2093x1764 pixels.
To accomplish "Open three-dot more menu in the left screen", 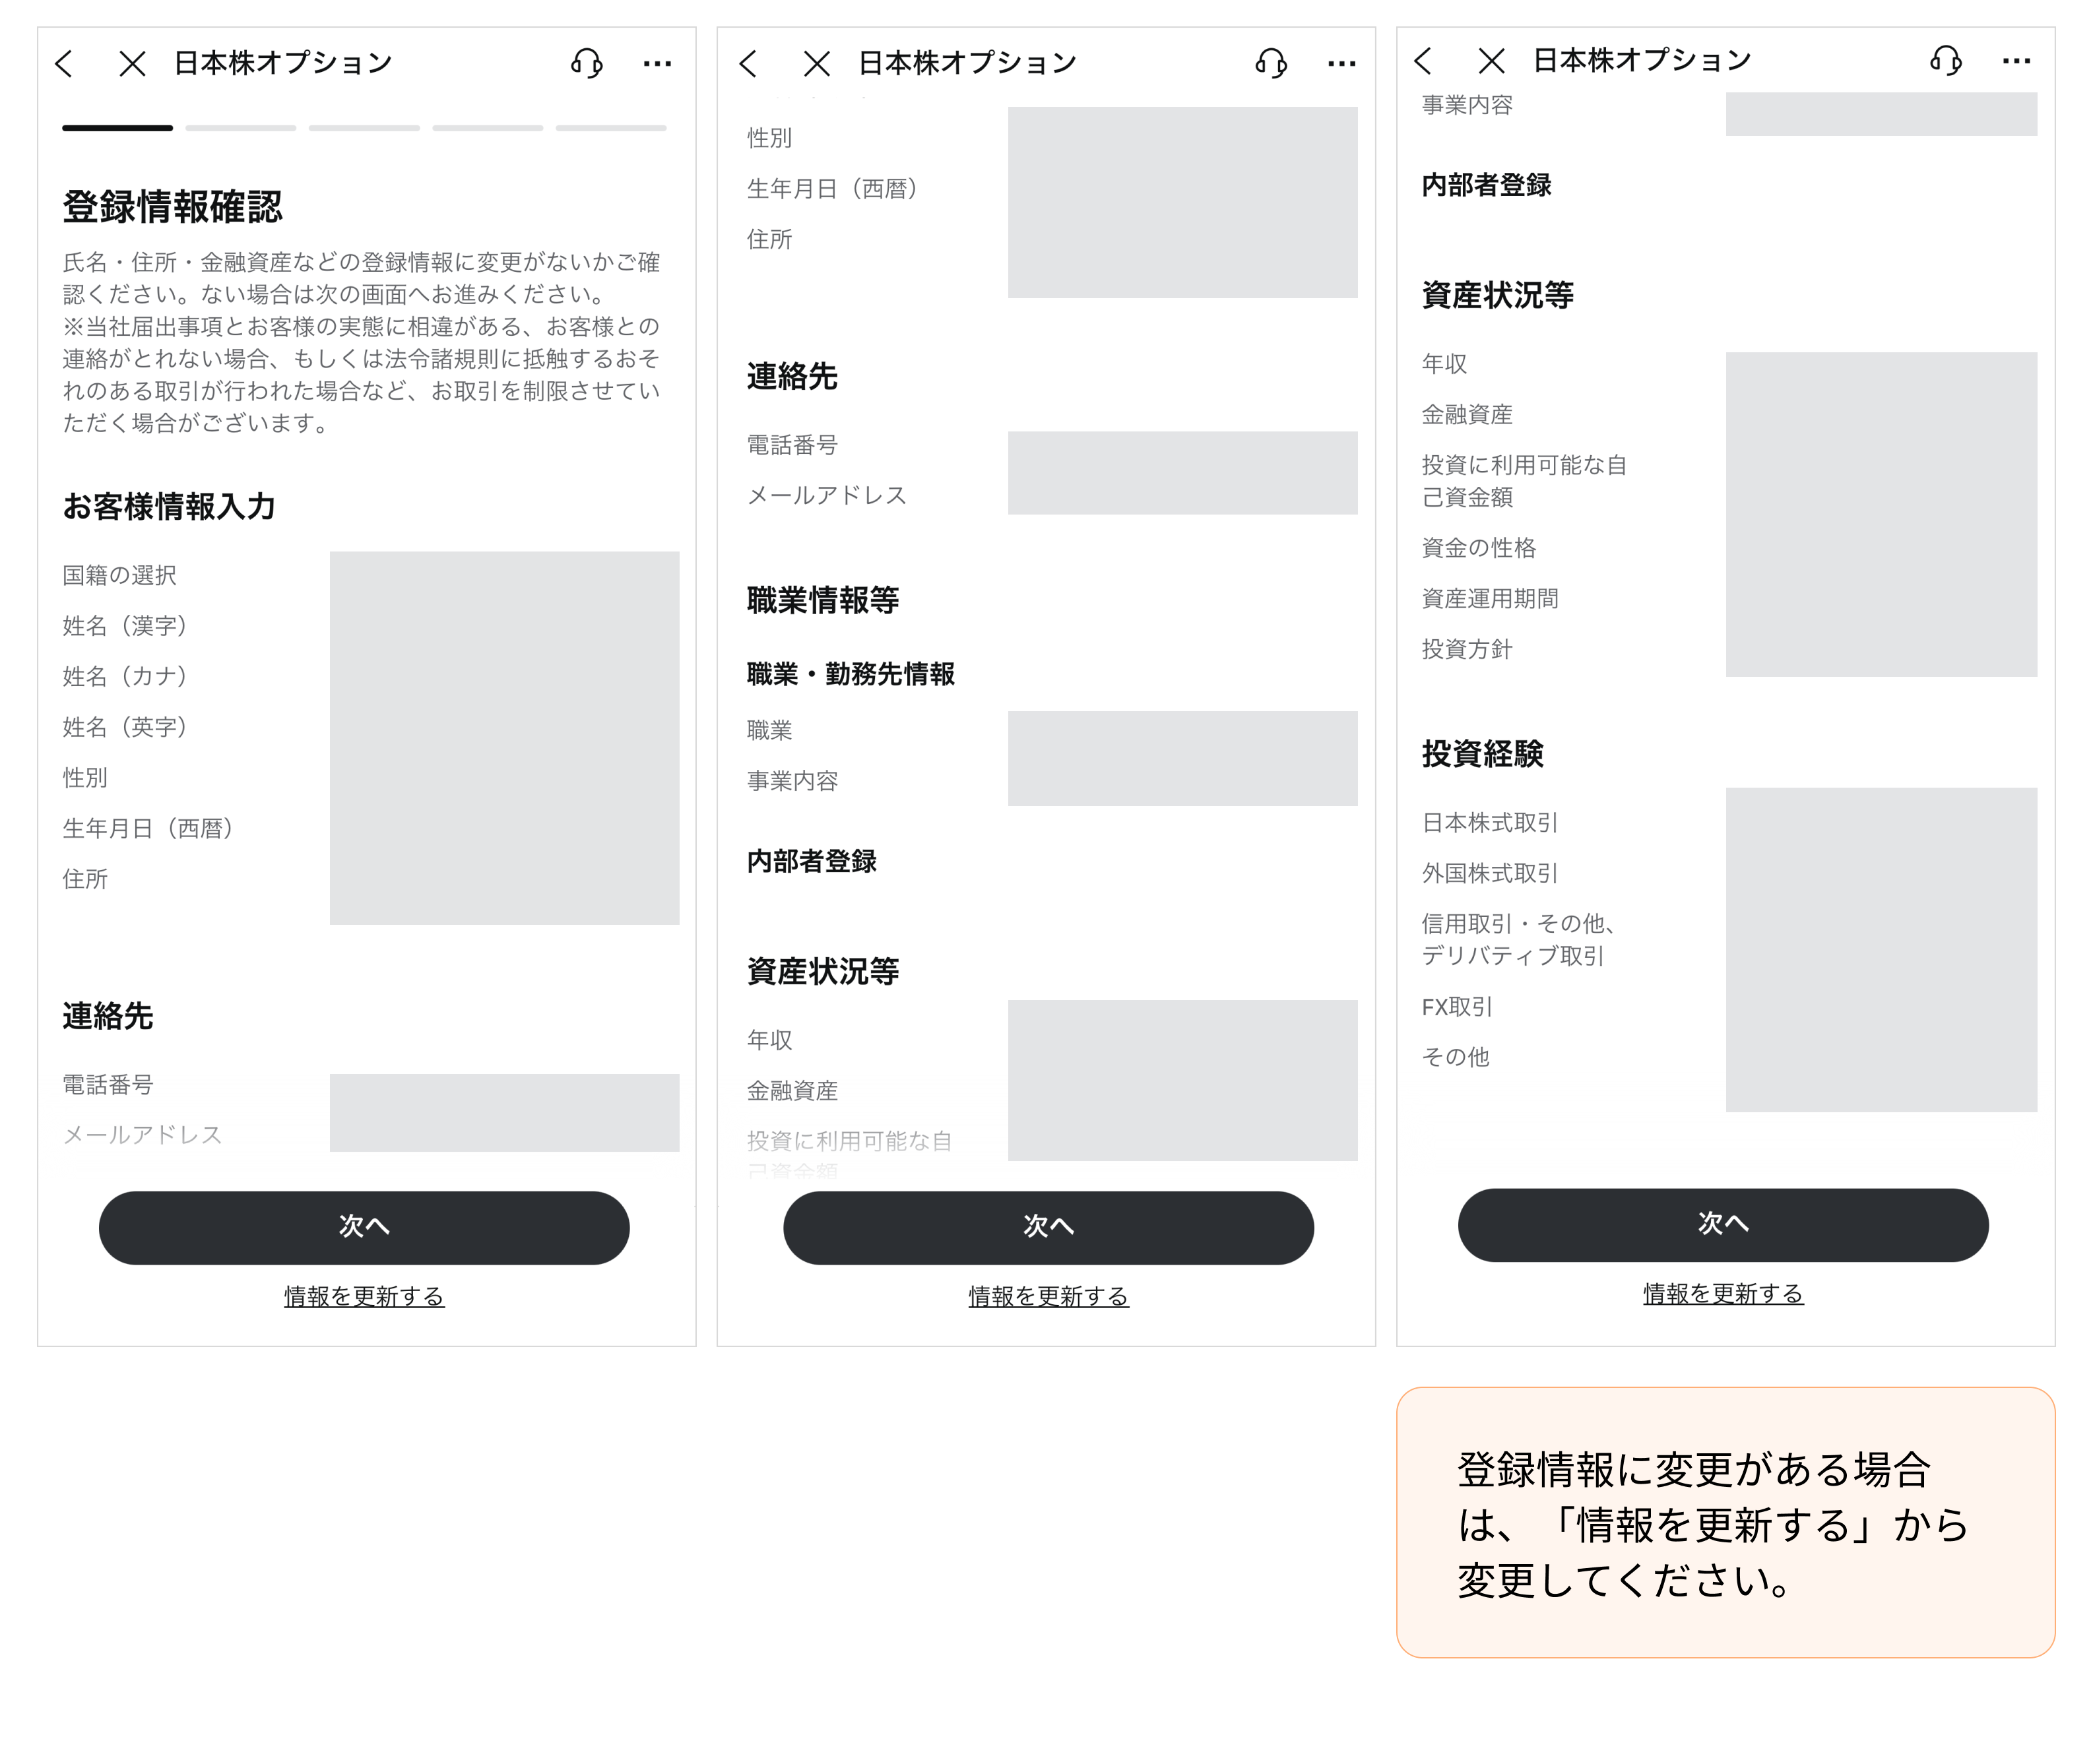I will (x=657, y=64).
